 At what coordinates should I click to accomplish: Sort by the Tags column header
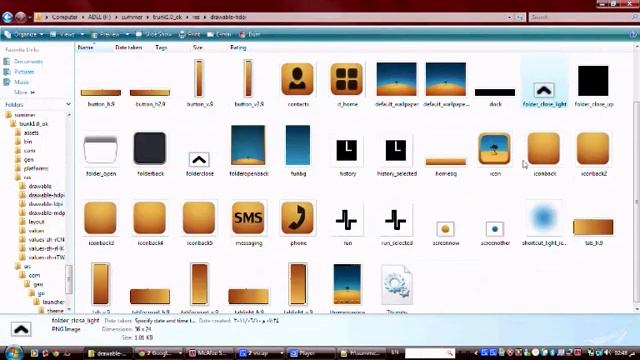(161, 47)
